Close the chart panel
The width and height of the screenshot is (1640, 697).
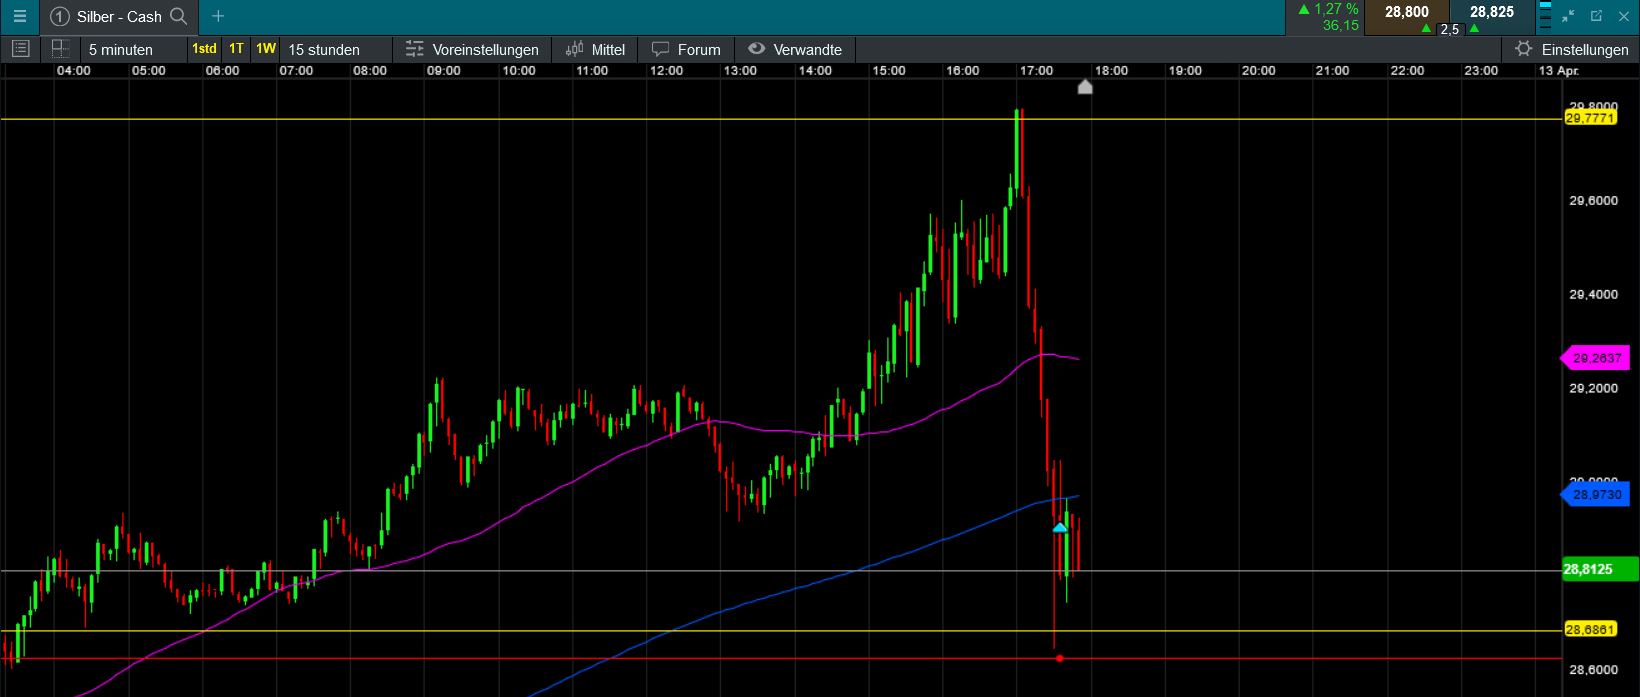tap(1623, 16)
